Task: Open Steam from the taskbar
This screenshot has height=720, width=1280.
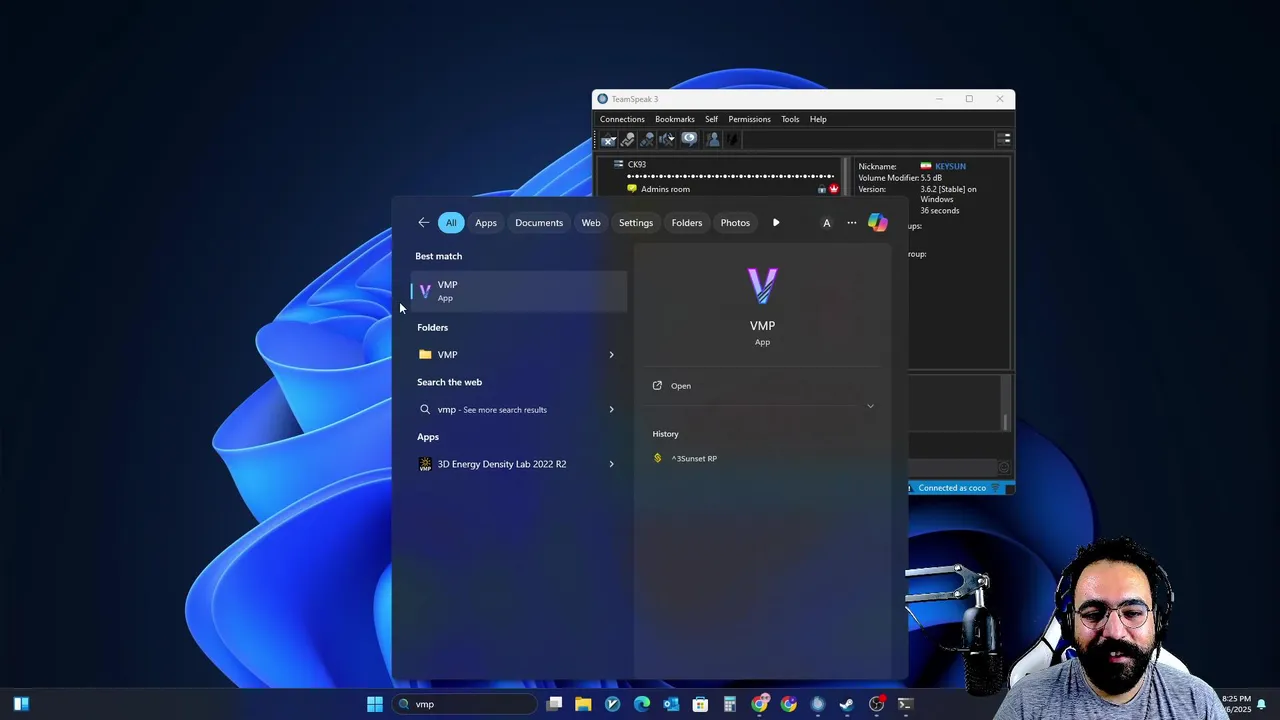Action: click(x=847, y=704)
